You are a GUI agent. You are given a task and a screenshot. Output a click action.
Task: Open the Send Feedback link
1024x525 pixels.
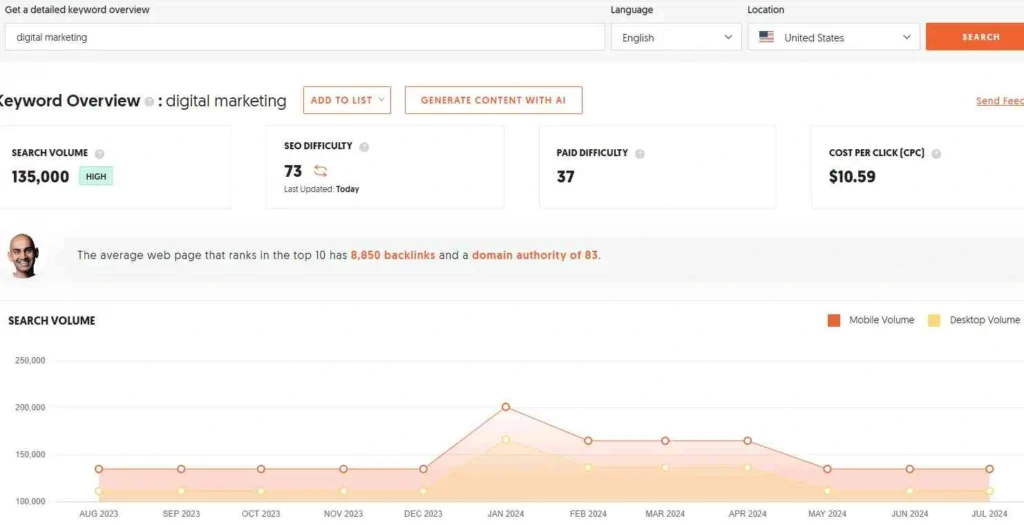(x=1000, y=101)
